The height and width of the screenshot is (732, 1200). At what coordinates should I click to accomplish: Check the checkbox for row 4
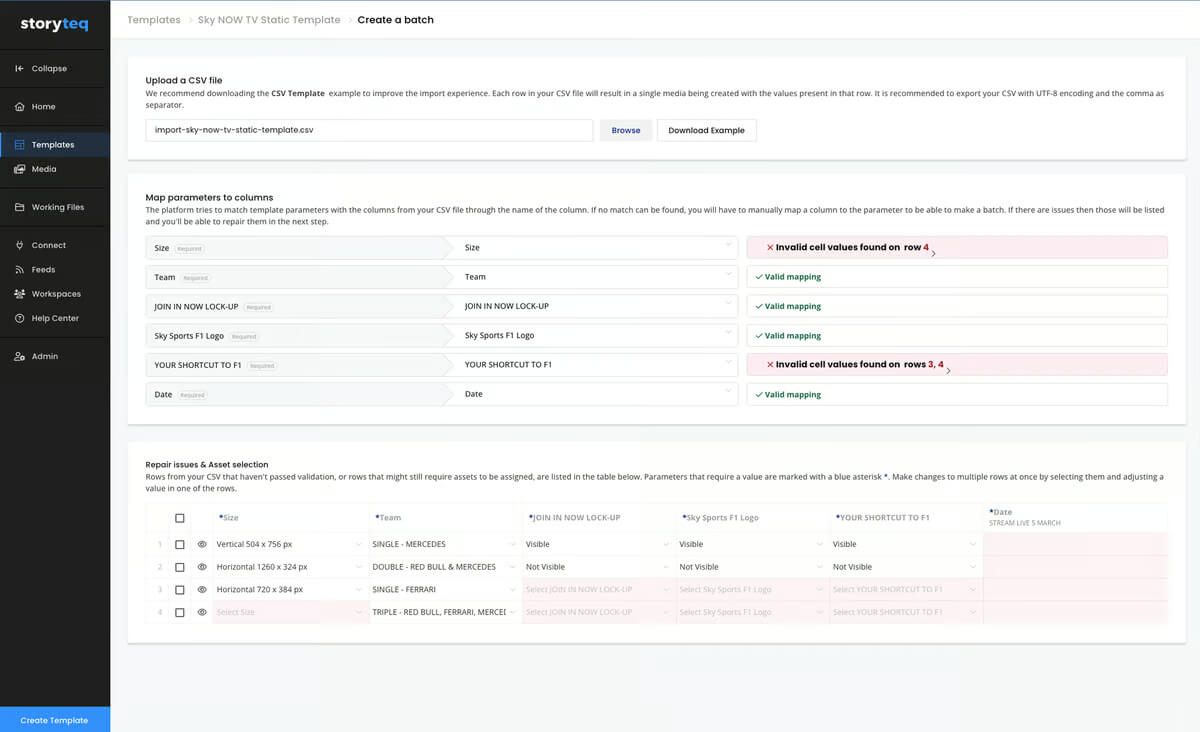pos(180,612)
